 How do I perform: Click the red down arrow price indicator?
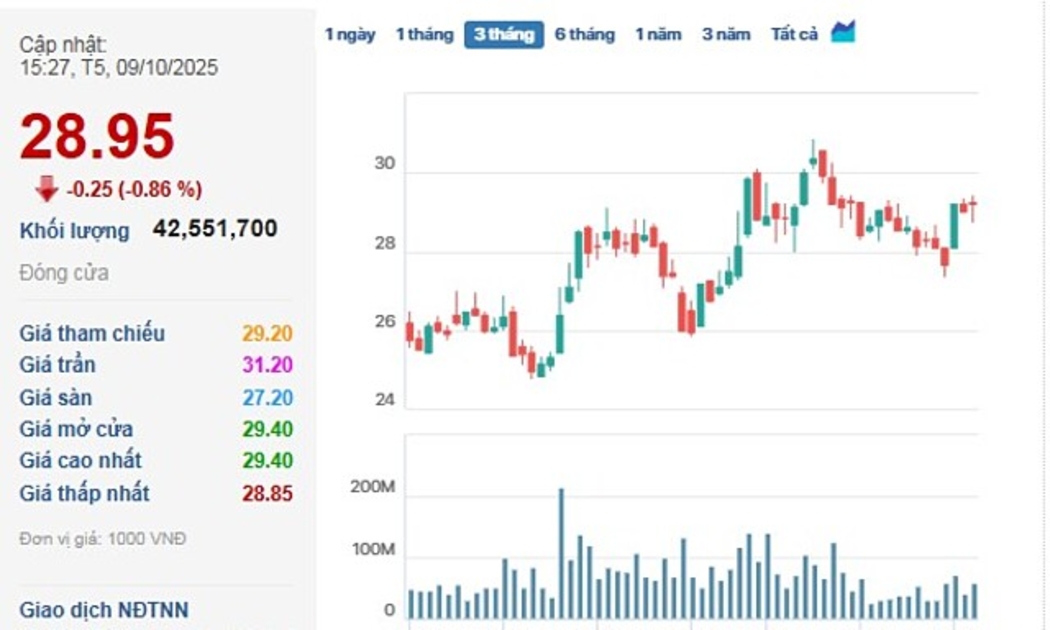click(46, 189)
